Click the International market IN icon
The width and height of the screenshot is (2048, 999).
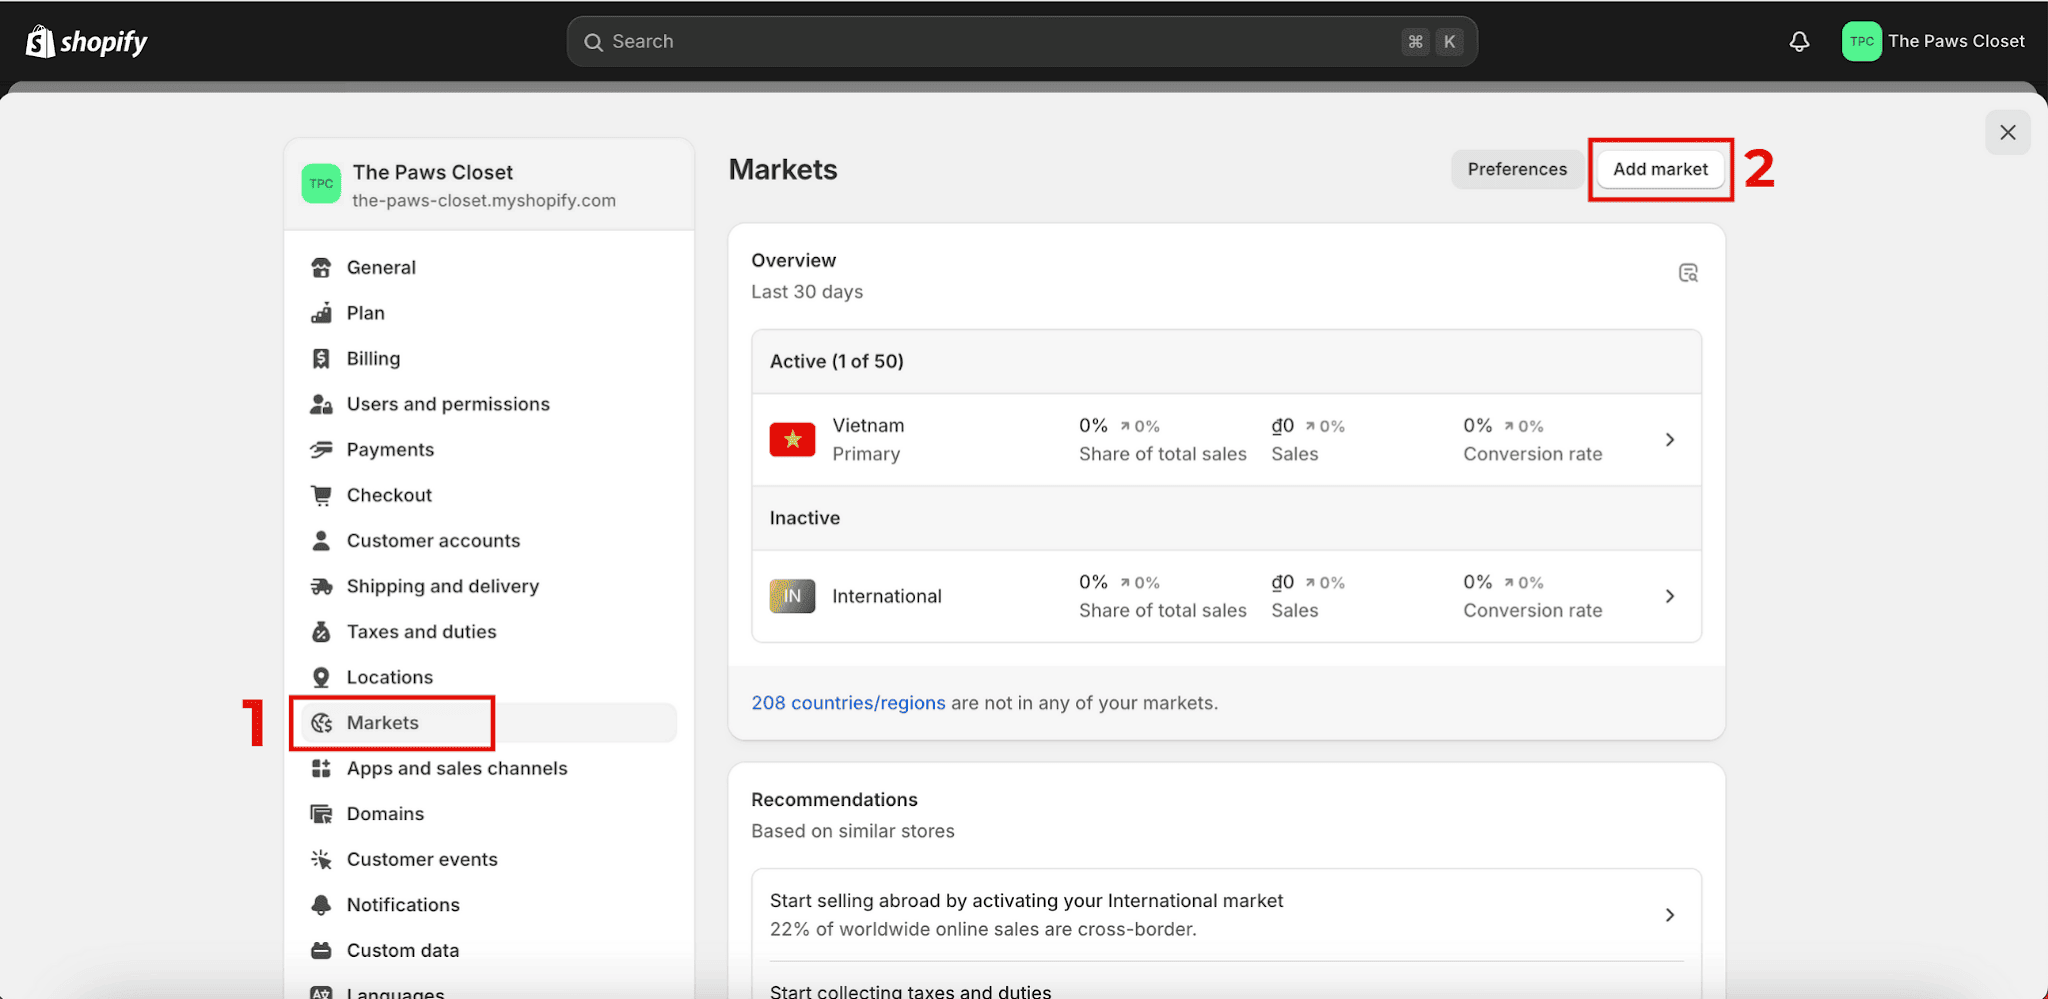pos(792,596)
